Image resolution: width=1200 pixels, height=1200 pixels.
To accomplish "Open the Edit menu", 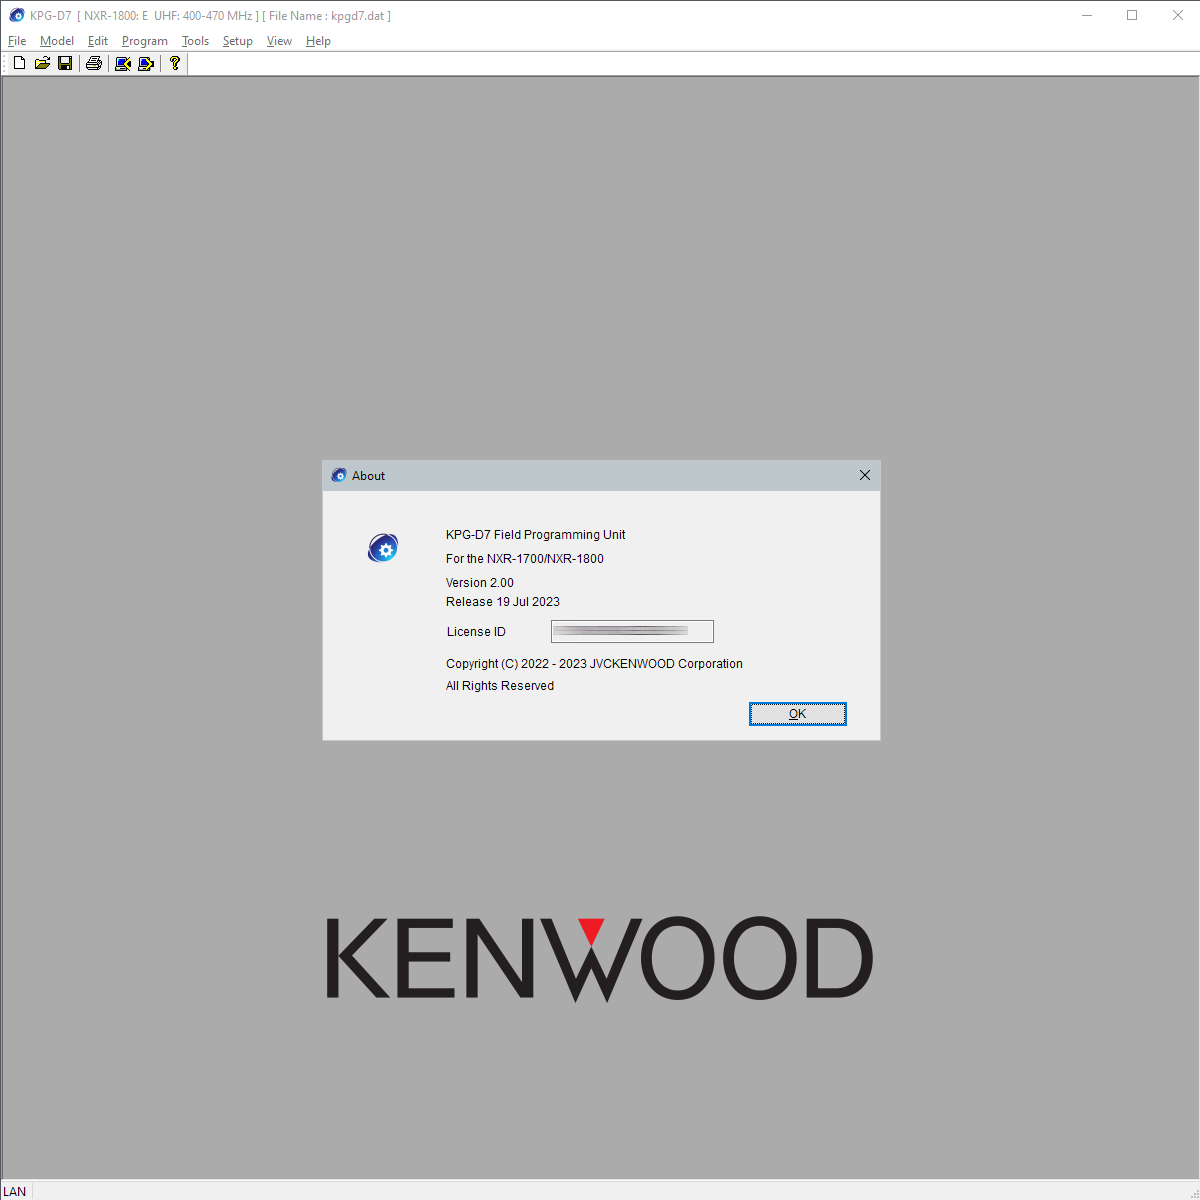I will coord(98,41).
